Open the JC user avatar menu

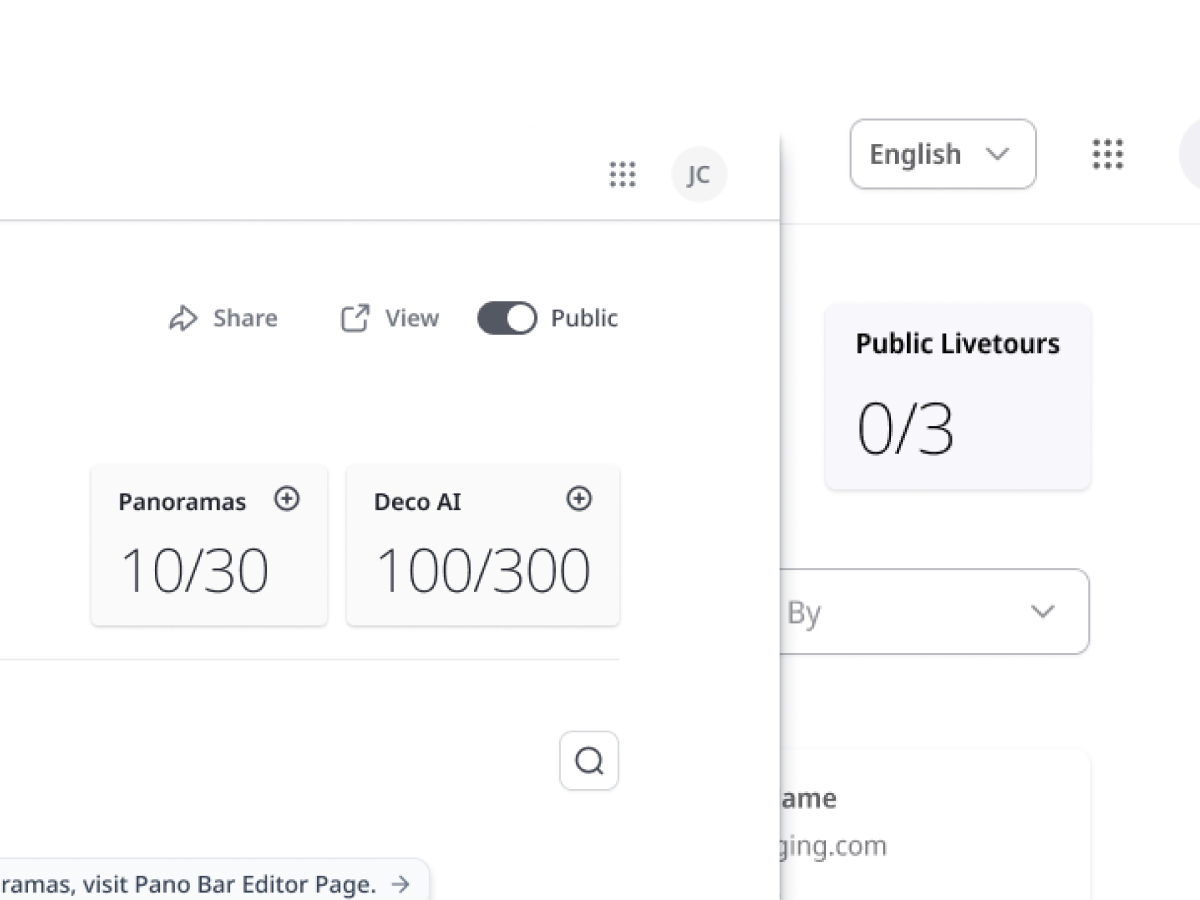tap(699, 175)
